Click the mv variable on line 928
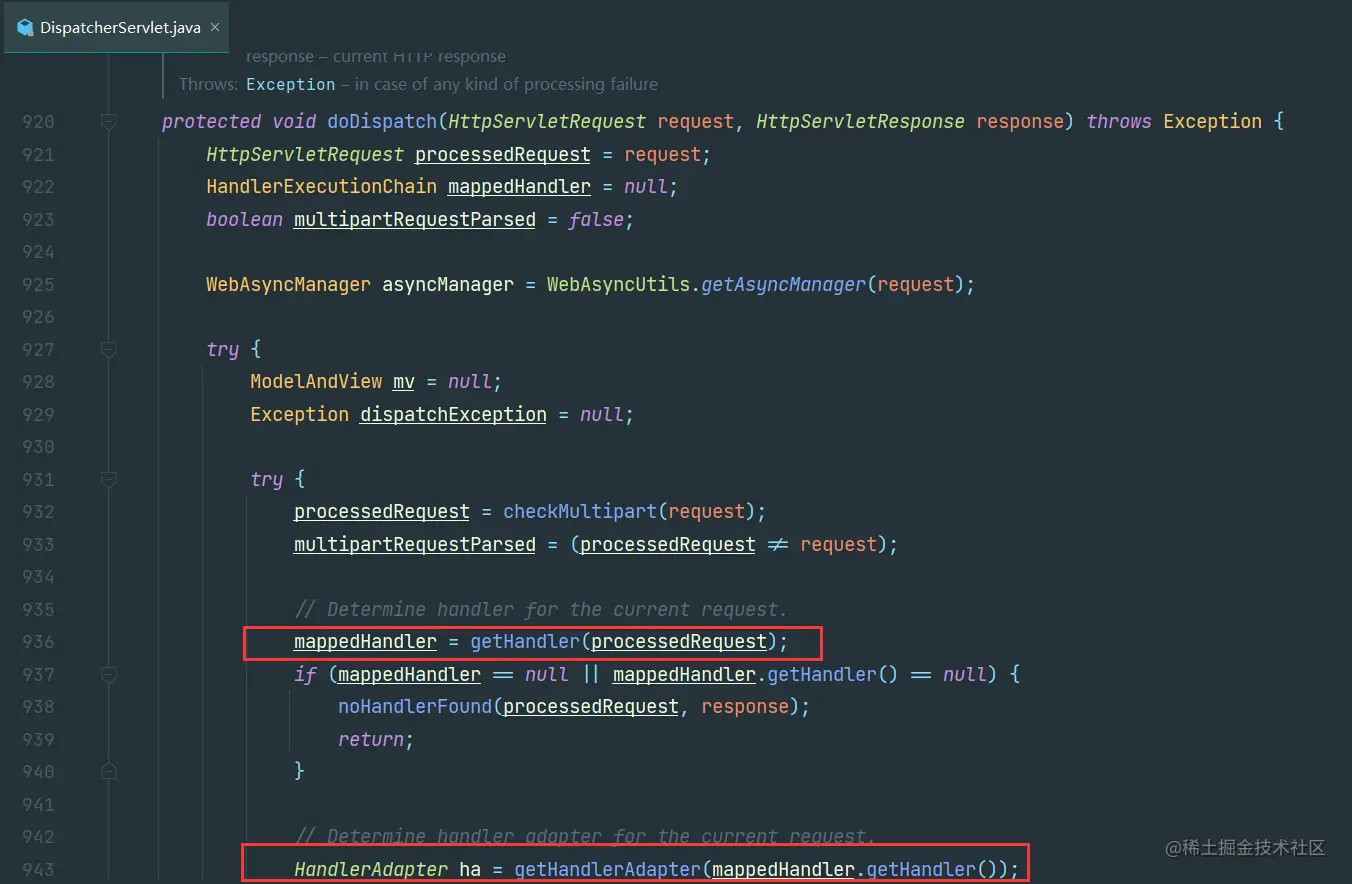 click(x=403, y=382)
